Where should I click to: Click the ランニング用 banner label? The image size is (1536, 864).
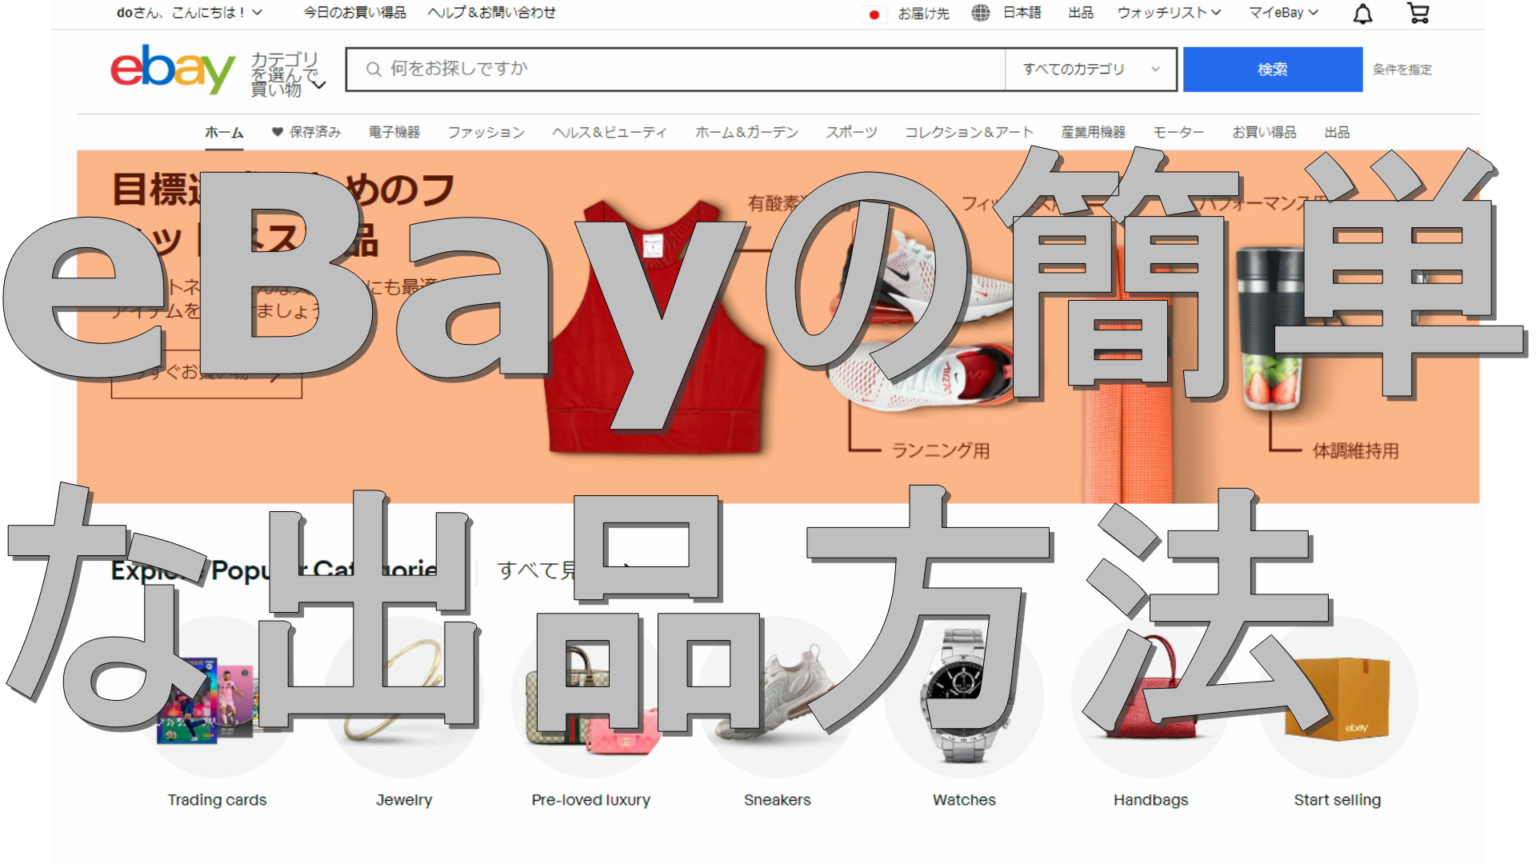(x=941, y=451)
